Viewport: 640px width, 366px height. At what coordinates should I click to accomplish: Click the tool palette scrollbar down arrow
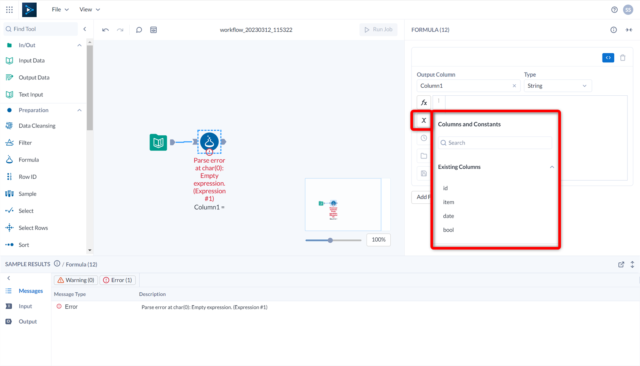click(x=90, y=250)
